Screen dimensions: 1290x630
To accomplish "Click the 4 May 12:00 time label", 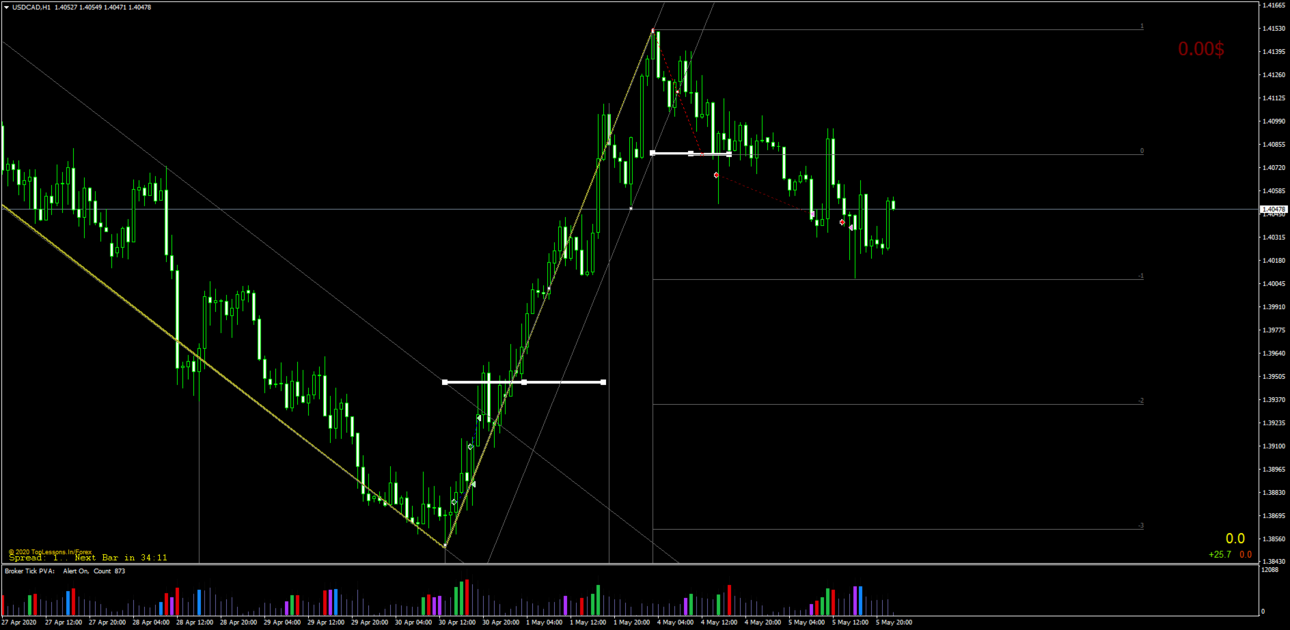I will click(x=721, y=622).
